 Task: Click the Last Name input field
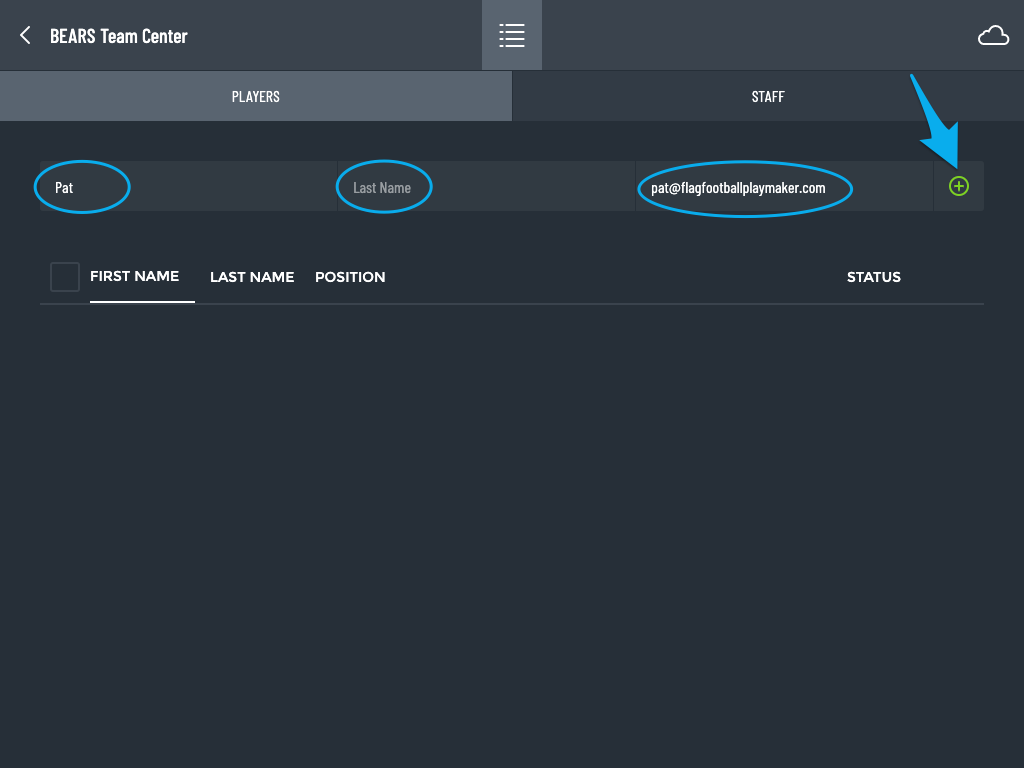pyautogui.click(x=486, y=187)
